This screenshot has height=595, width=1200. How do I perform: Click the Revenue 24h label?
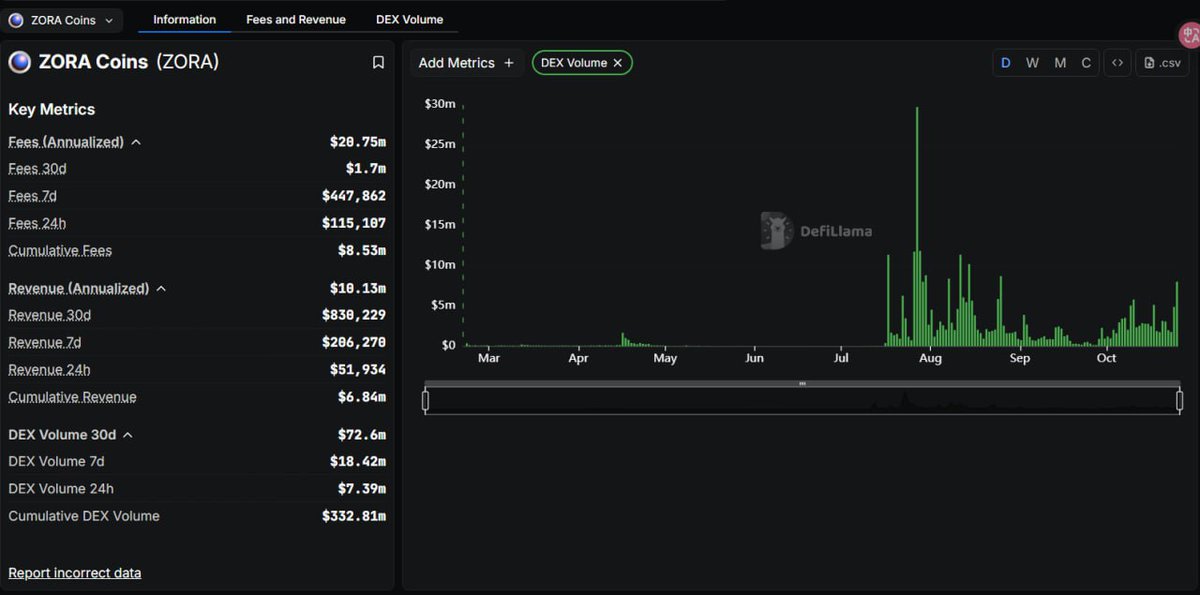49,370
